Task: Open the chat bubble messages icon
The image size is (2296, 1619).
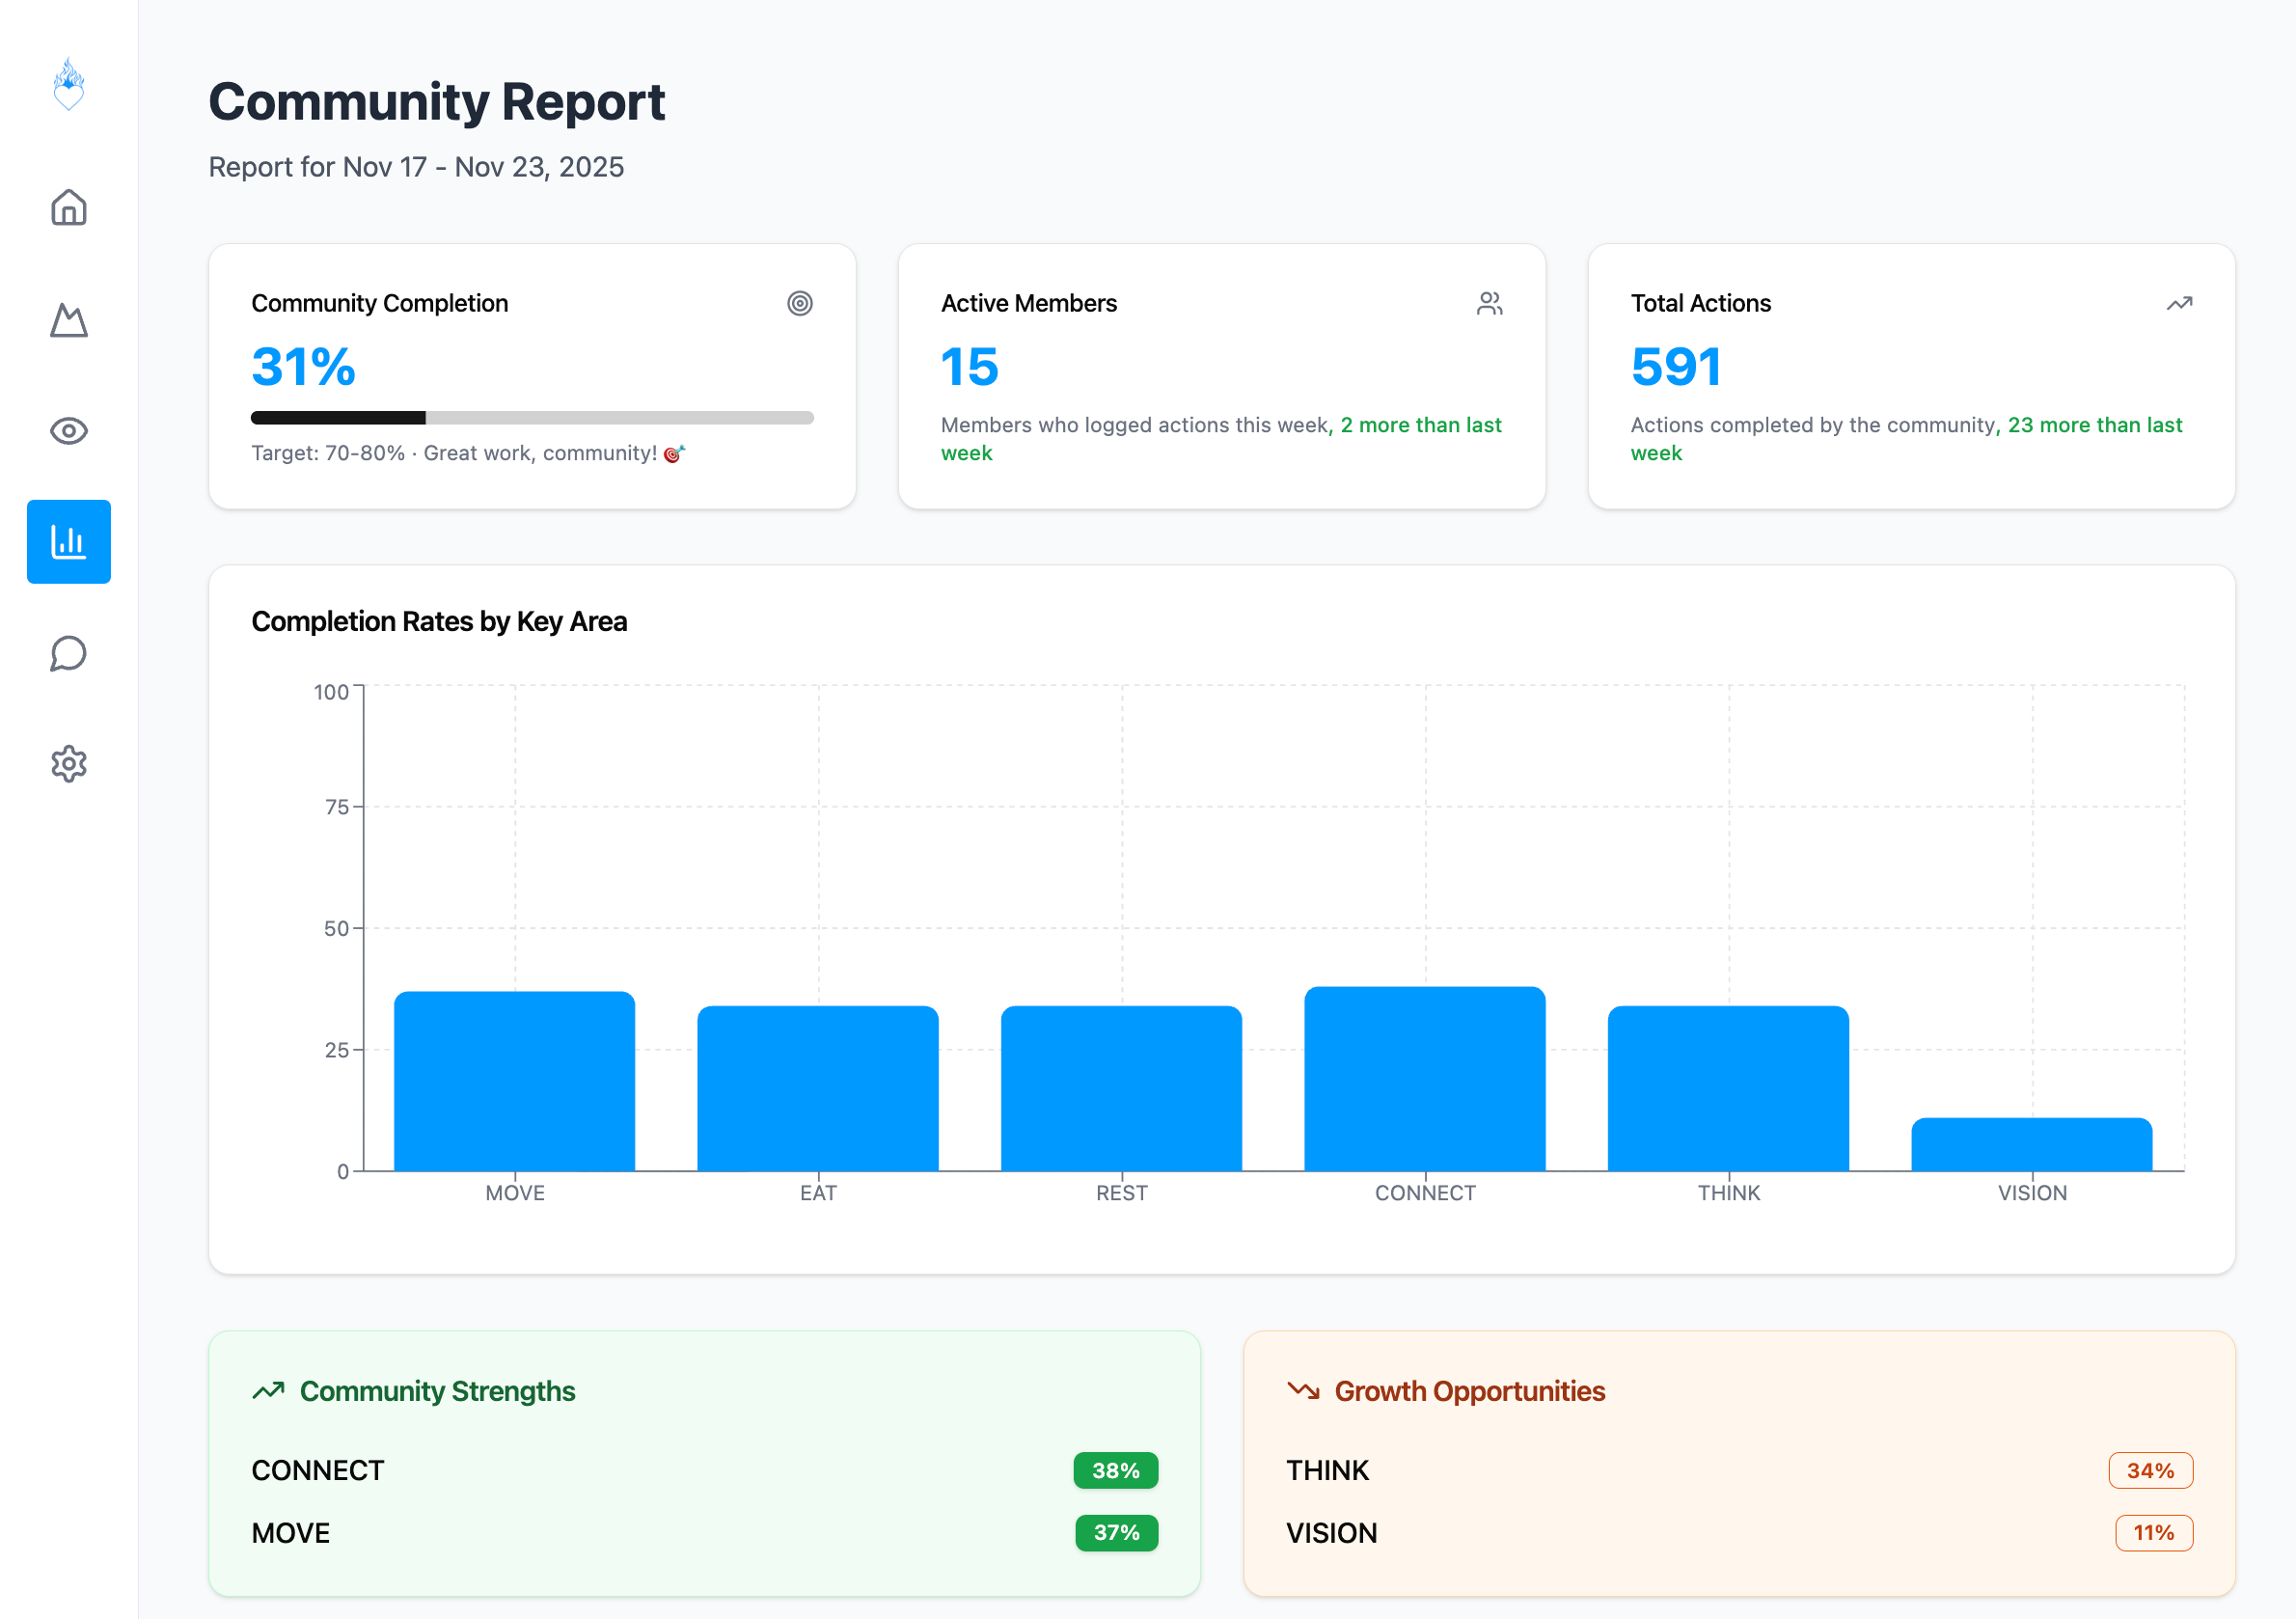Action: coord(68,653)
